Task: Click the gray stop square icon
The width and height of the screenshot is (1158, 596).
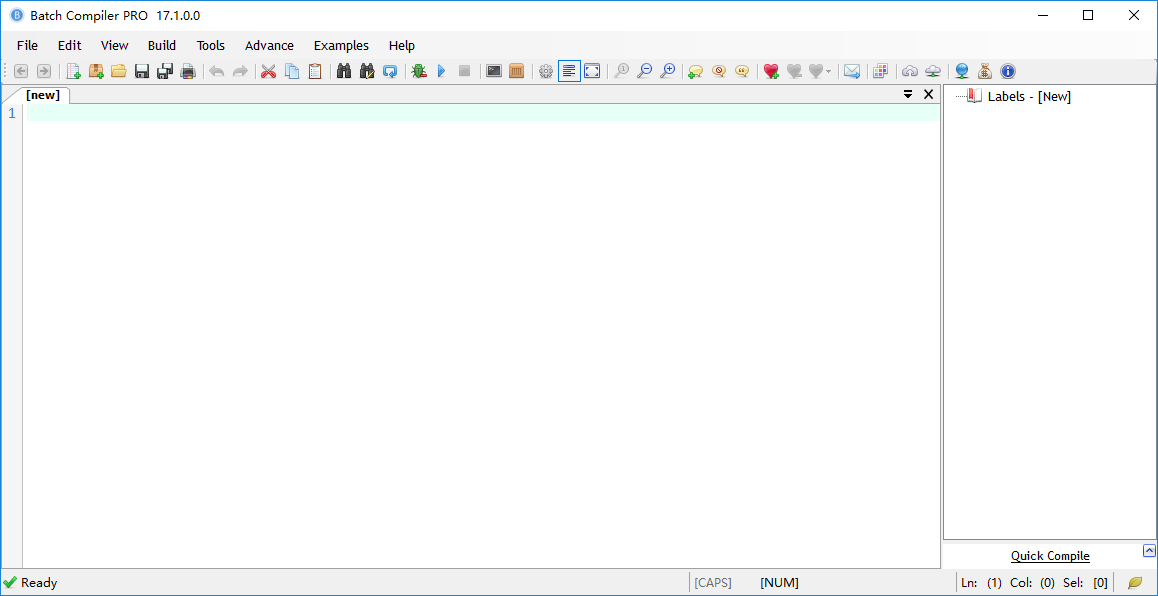Action: [x=465, y=72]
